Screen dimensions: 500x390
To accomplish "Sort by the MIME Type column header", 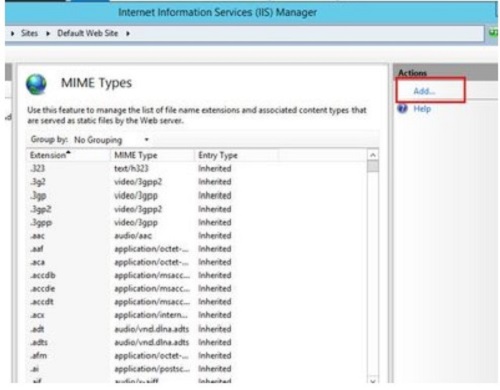I will pyautogui.click(x=152, y=155).
